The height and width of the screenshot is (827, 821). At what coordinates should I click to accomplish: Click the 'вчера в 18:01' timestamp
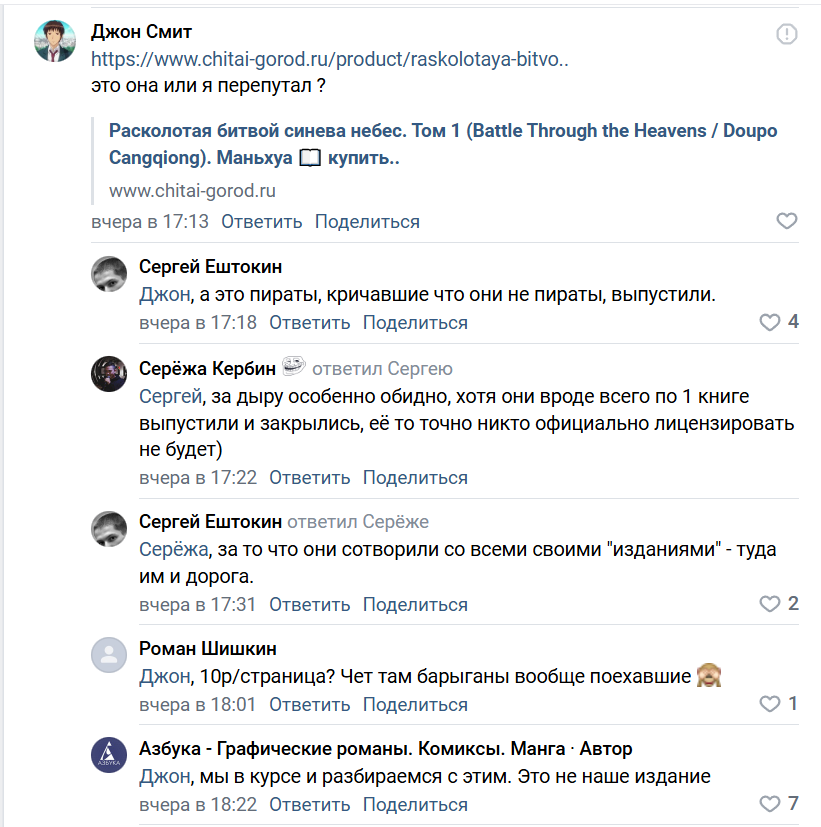pos(198,704)
